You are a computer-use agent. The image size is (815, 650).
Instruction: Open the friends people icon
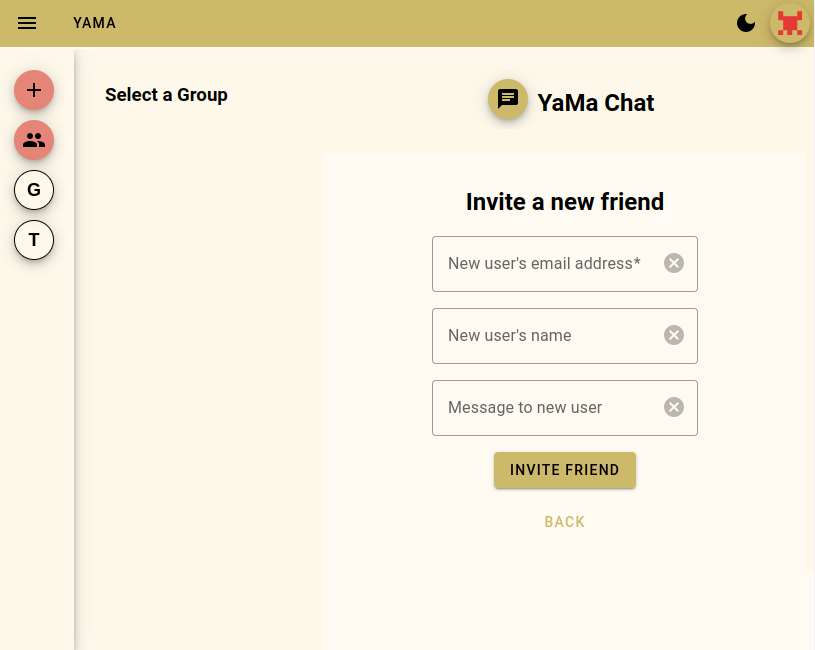(x=34, y=140)
